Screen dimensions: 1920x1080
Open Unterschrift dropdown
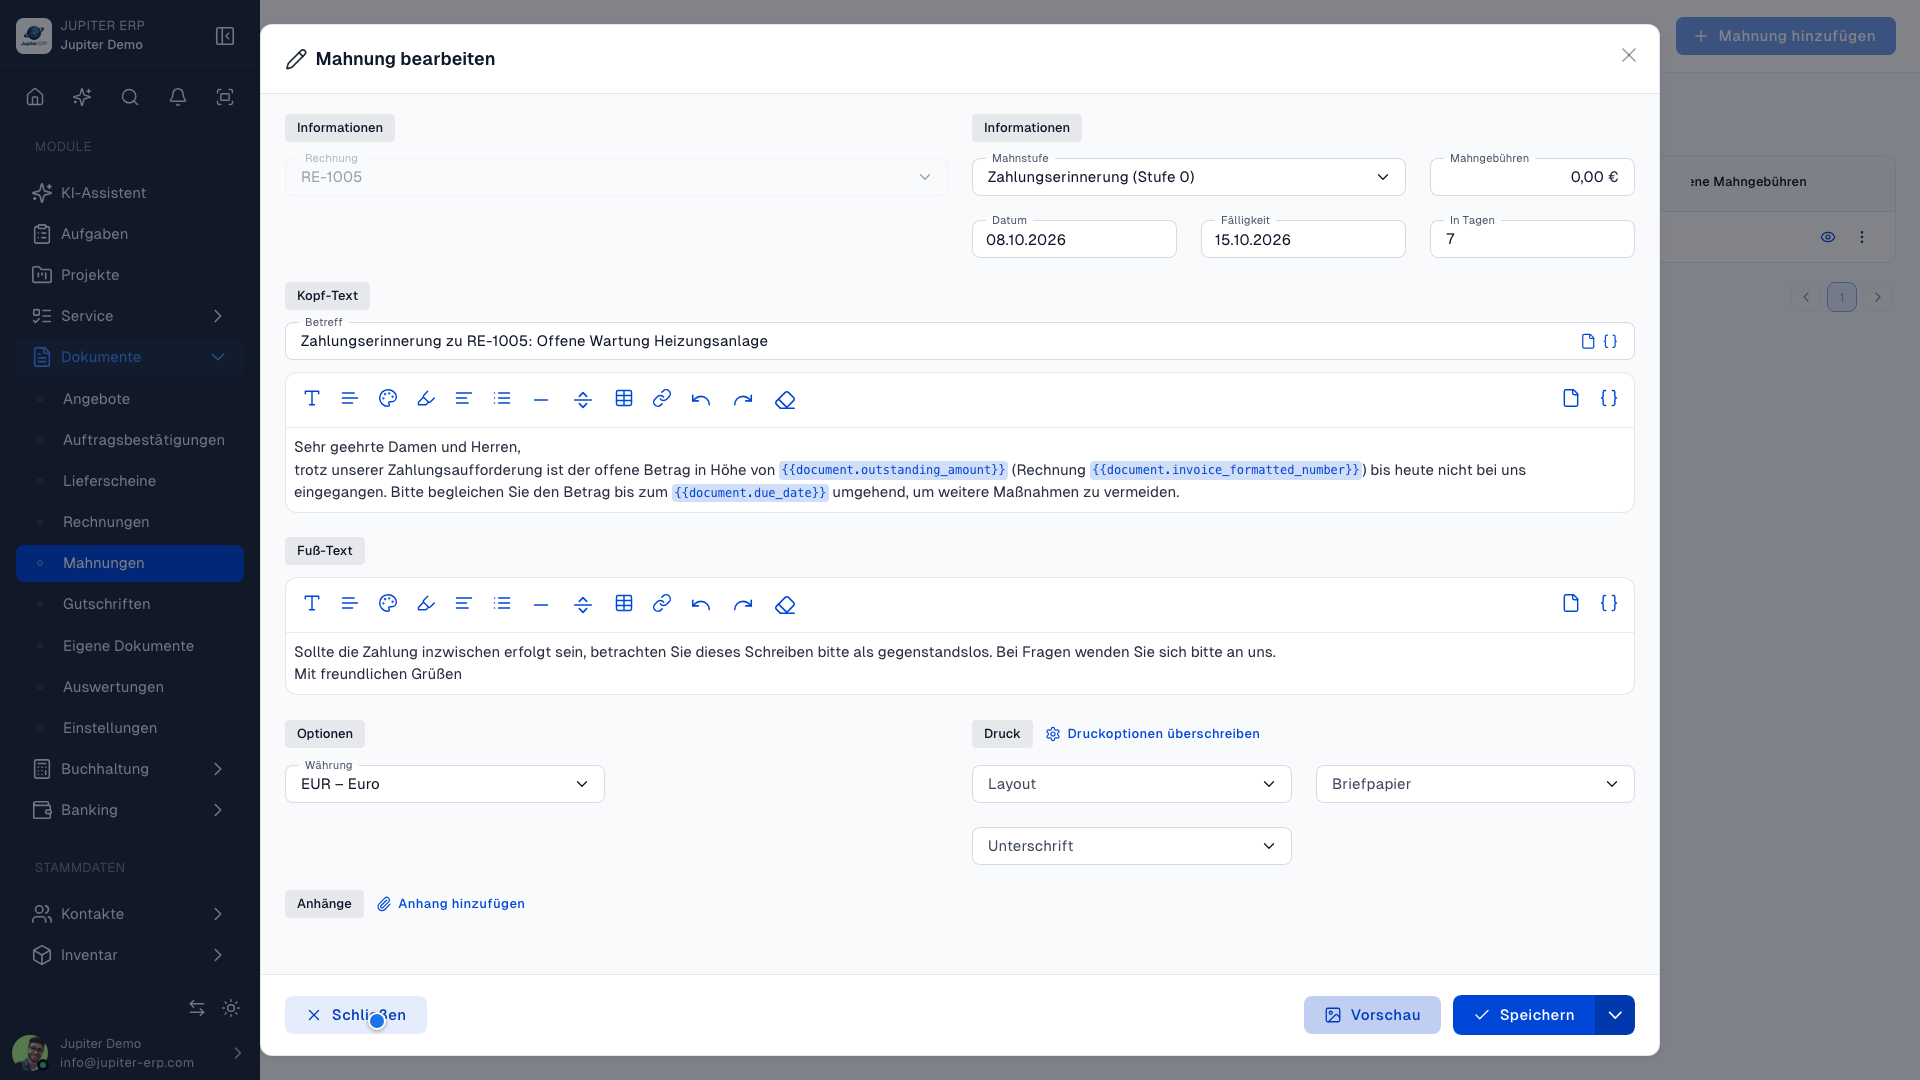tap(1131, 846)
